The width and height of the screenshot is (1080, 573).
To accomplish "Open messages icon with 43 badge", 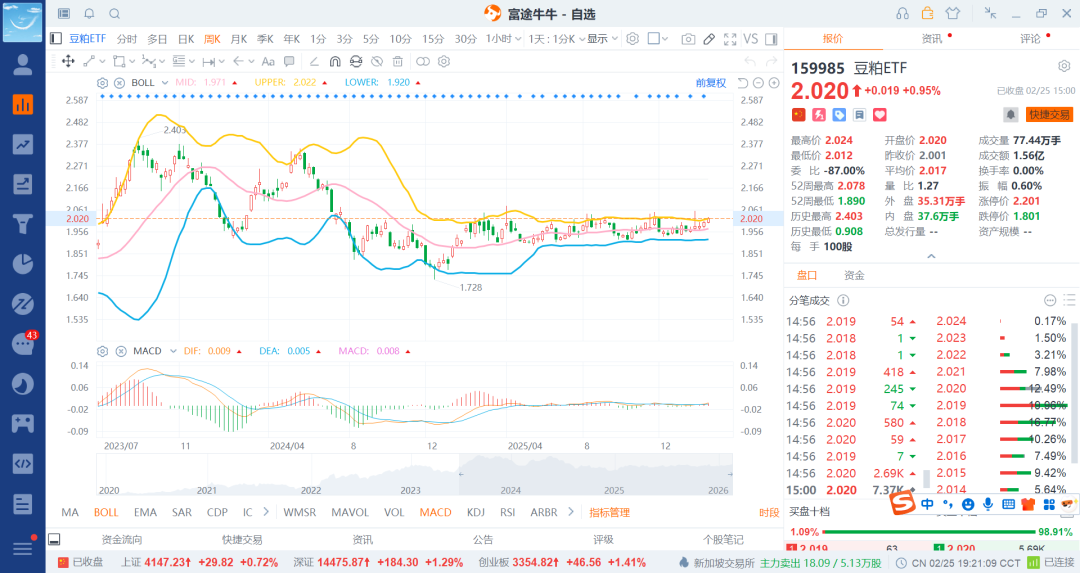I will coord(23,343).
